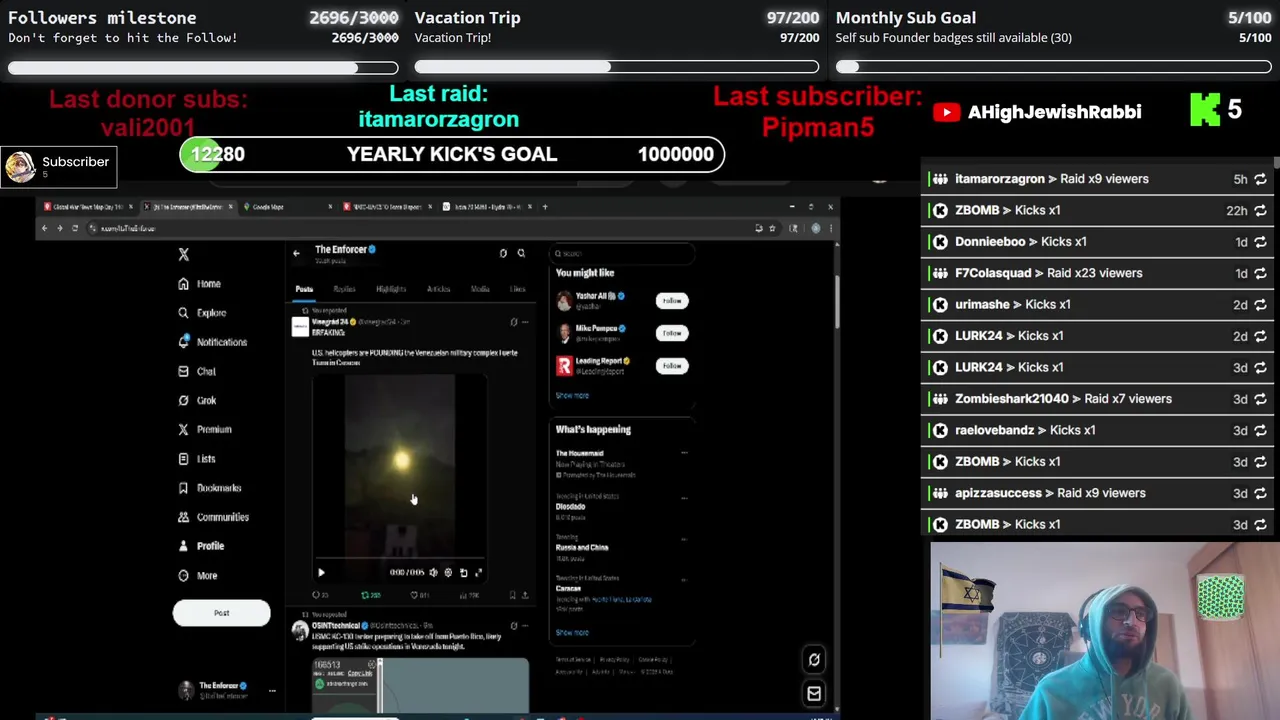Click Grok icon on OSINTtechnical post

(x=514, y=626)
